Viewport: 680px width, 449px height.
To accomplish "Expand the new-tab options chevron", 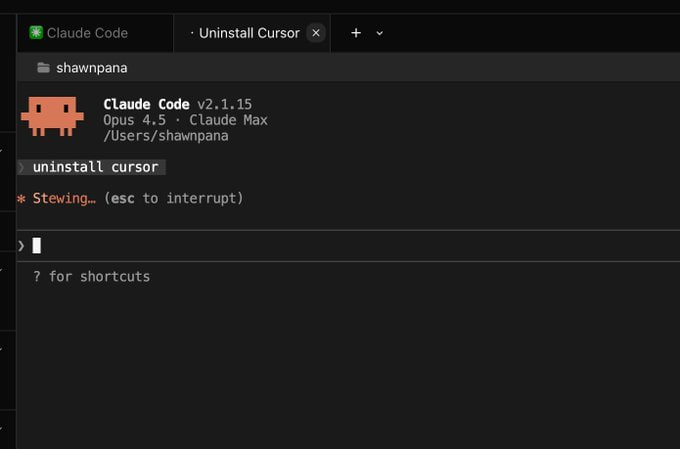I will coord(379,33).
